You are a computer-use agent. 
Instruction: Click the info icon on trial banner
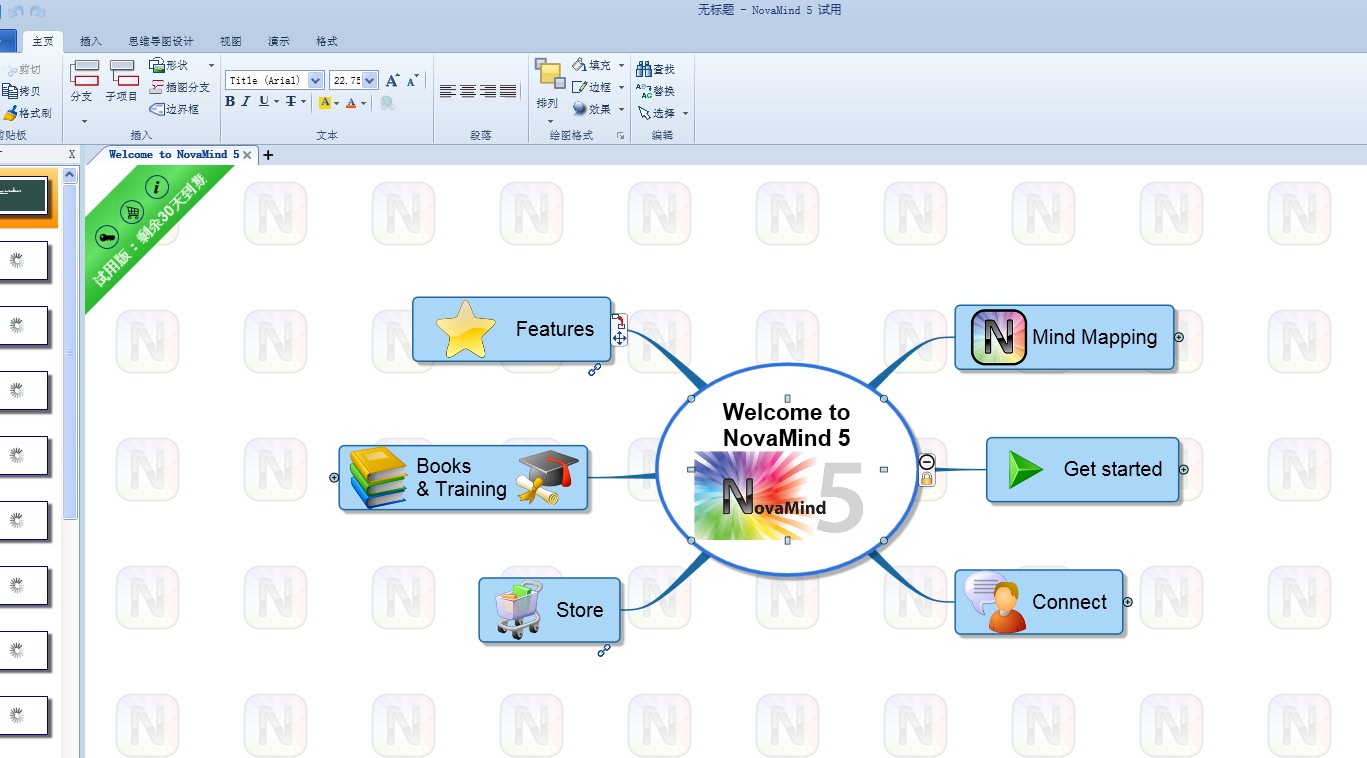pyautogui.click(x=156, y=187)
